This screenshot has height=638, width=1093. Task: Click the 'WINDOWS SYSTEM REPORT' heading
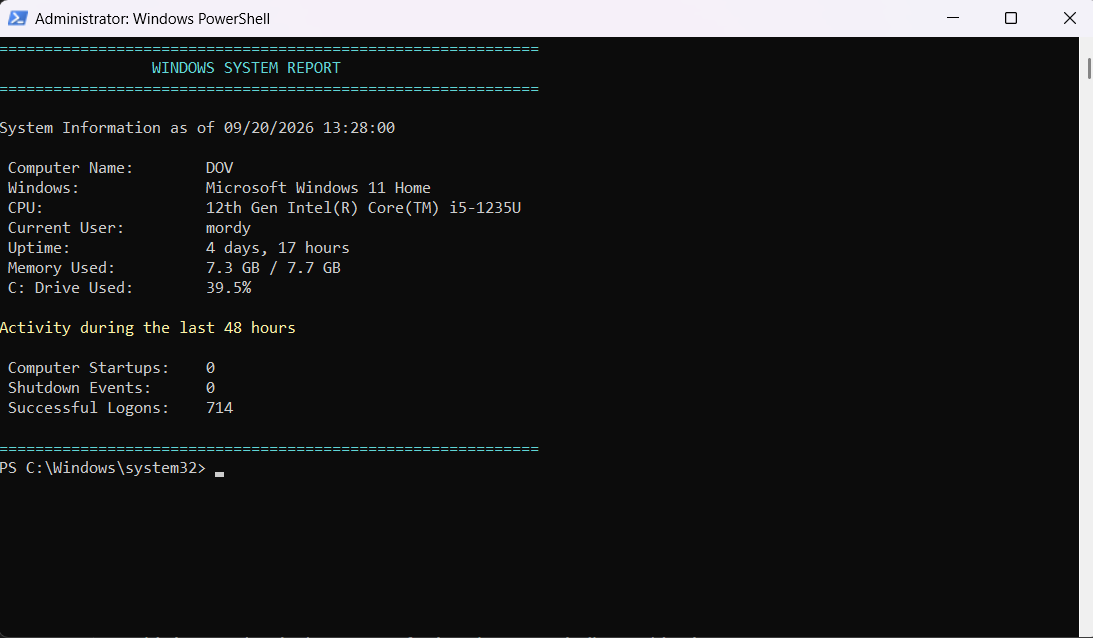pyautogui.click(x=246, y=68)
